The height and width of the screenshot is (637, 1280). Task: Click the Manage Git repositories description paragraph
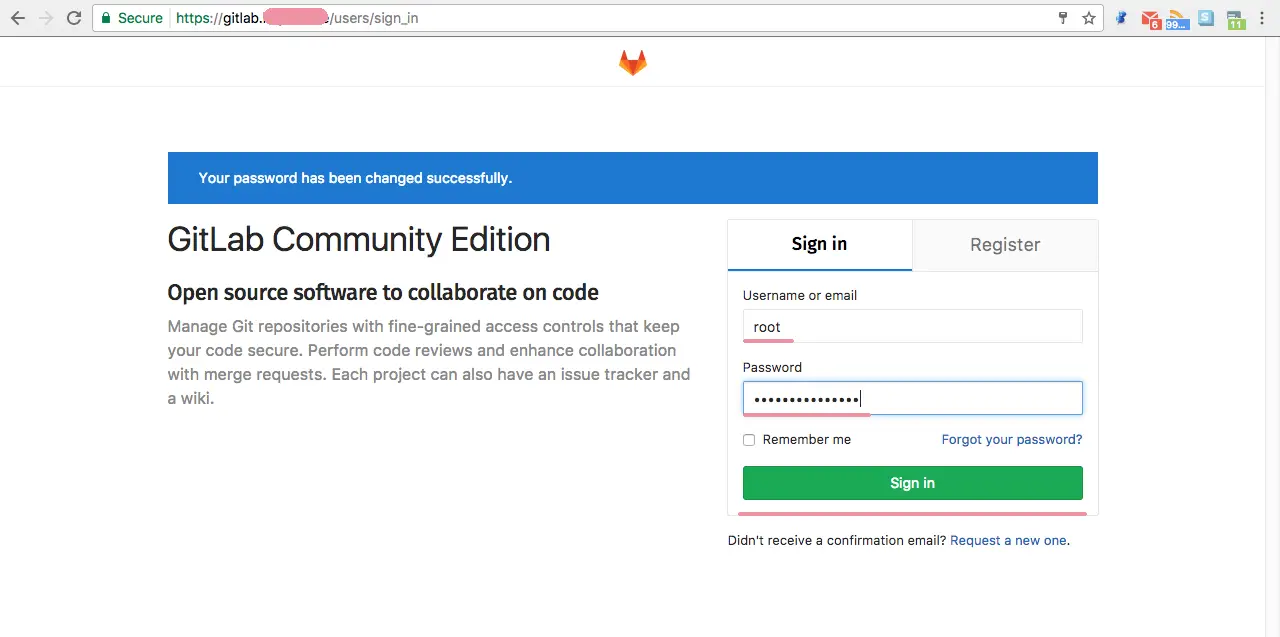pyautogui.click(x=429, y=362)
